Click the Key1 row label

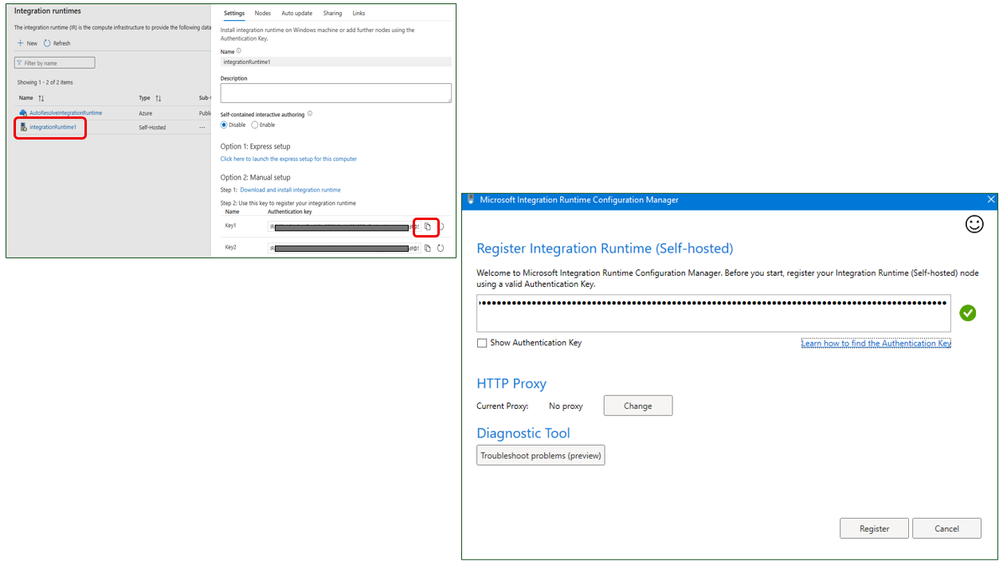[231, 226]
